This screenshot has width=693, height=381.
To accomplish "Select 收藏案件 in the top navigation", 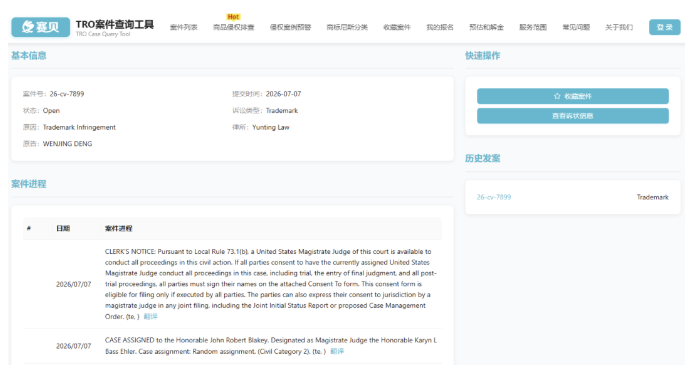I will [x=397, y=27].
